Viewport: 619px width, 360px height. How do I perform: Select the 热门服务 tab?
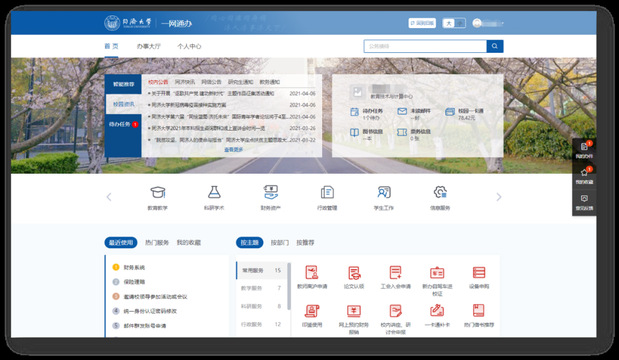pos(157,242)
